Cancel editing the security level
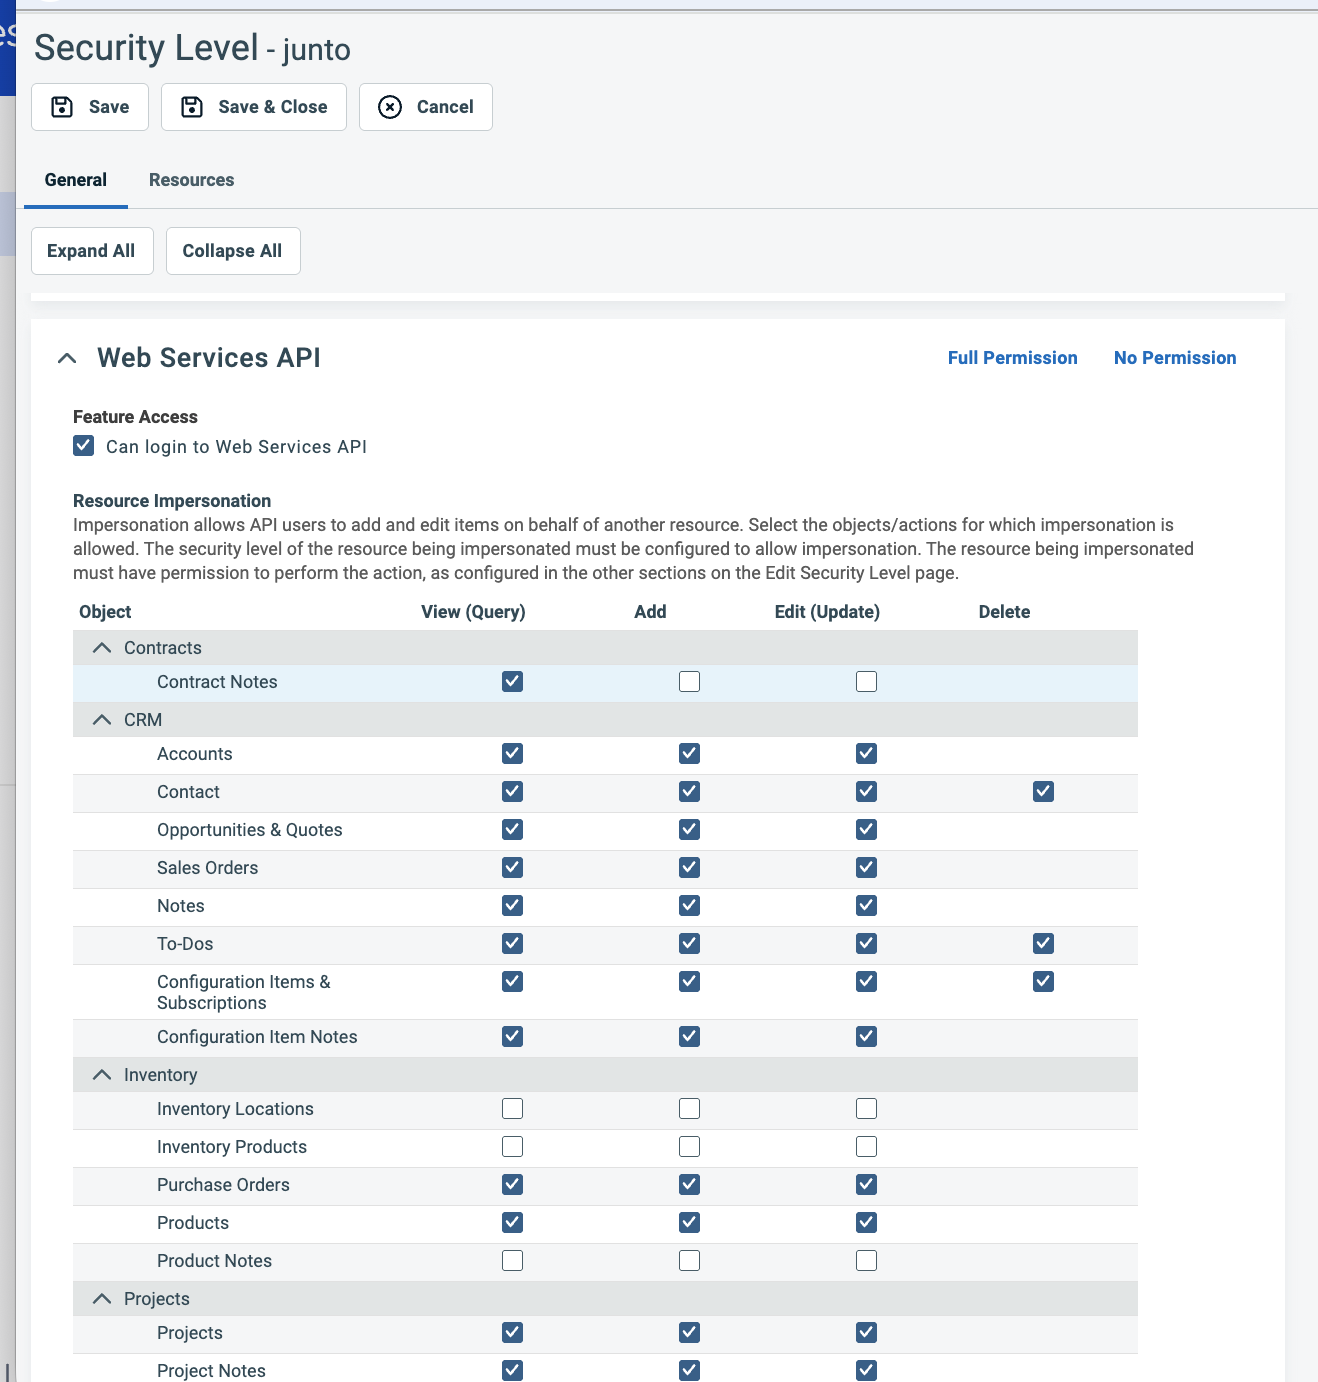Screen dimensions: 1318x1382 tap(426, 107)
